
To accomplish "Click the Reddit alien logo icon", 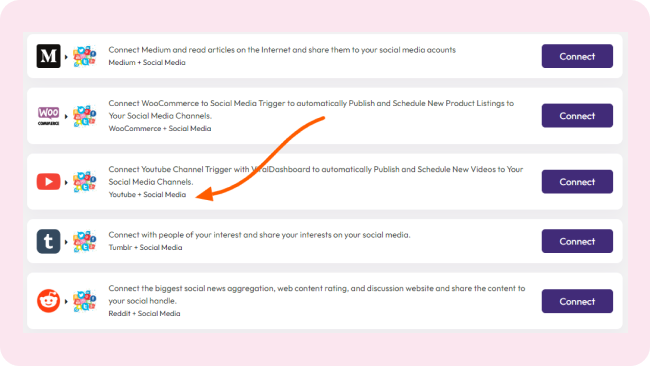I will tap(49, 301).
